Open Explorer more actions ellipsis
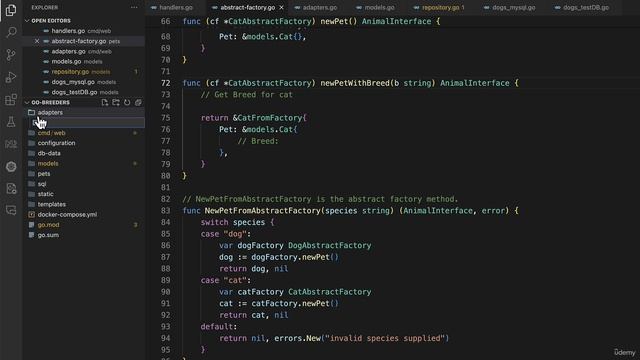The width and height of the screenshot is (640, 360). (x=134, y=7)
